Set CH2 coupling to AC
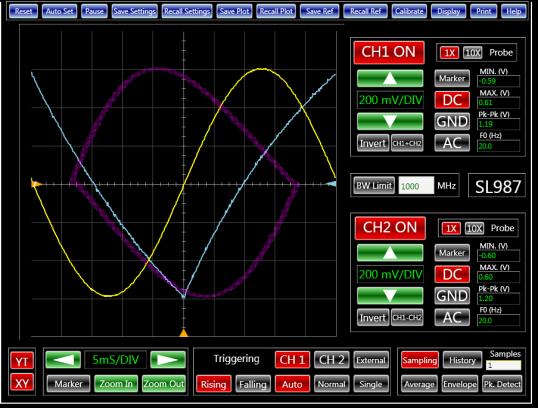This screenshot has height=408, width=538. point(452,317)
